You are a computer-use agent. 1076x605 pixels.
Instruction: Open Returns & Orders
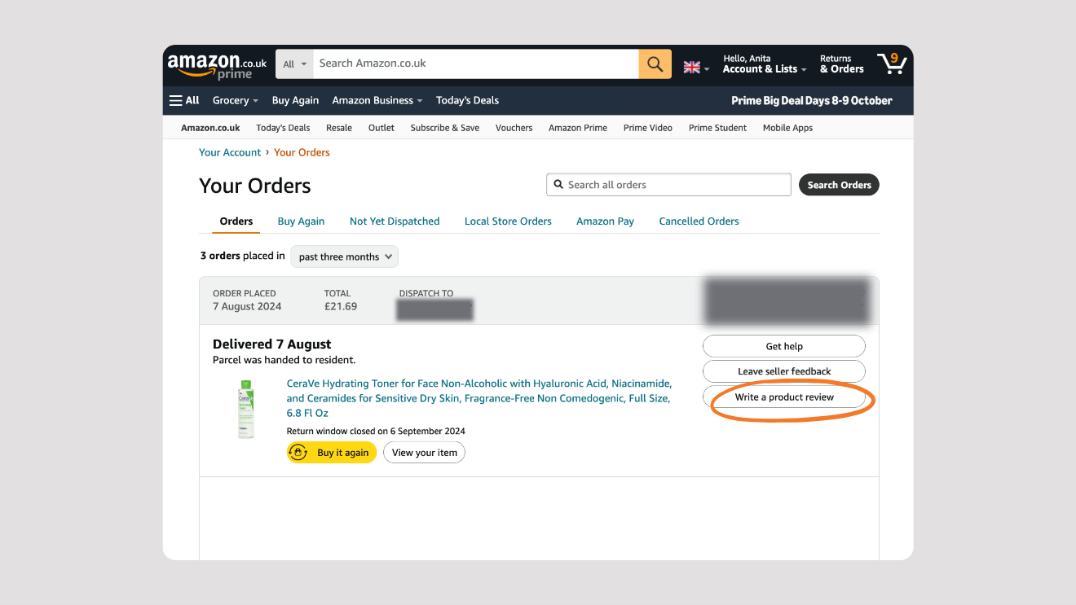(841, 64)
